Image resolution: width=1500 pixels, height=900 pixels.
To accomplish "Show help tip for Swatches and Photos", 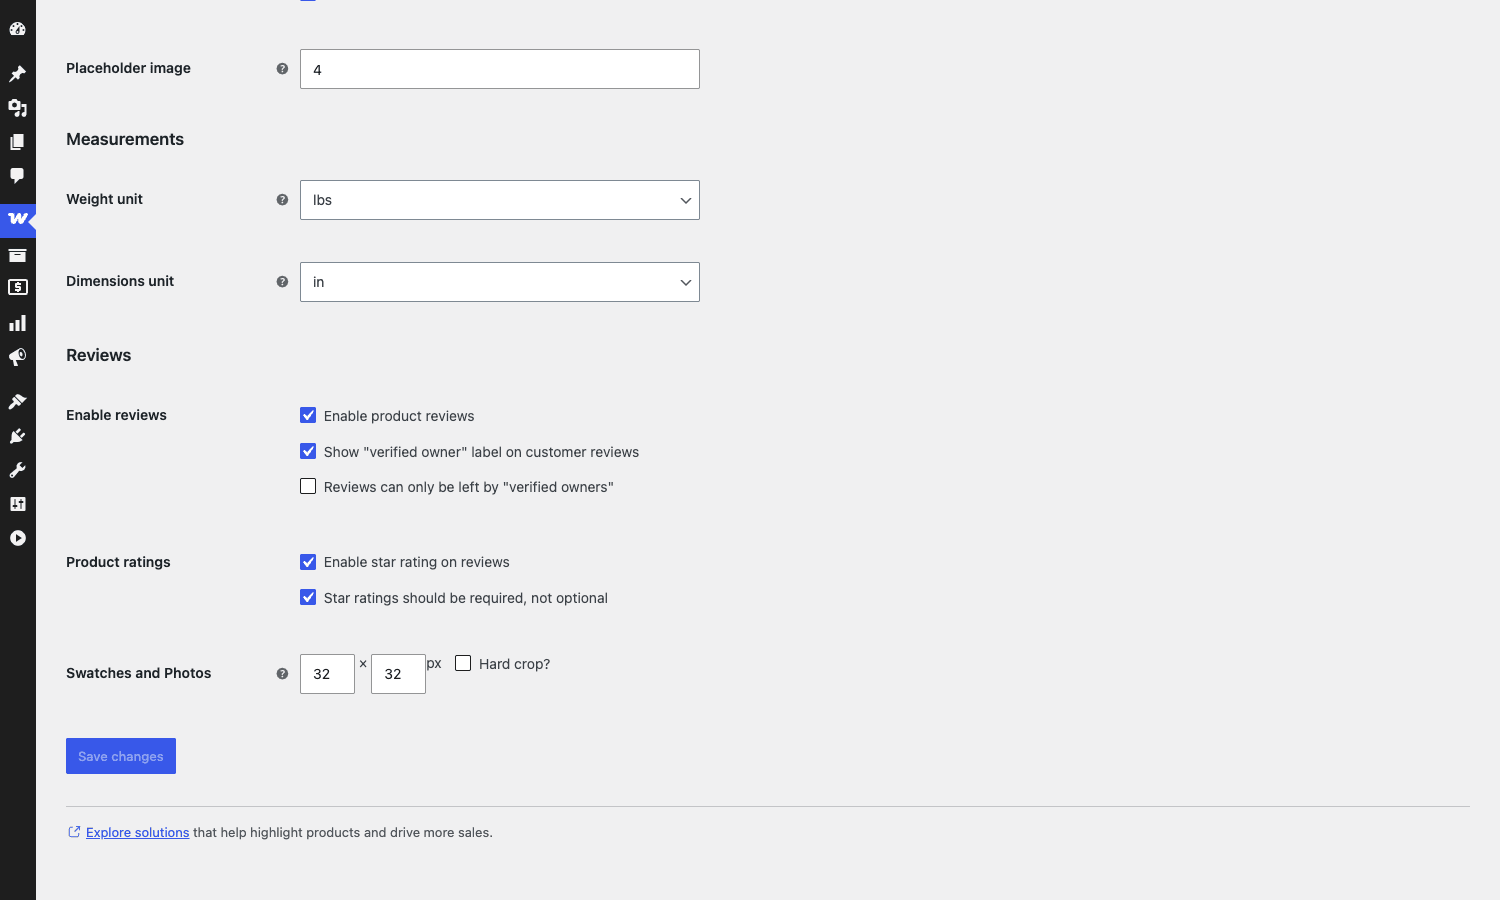I will [282, 674].
